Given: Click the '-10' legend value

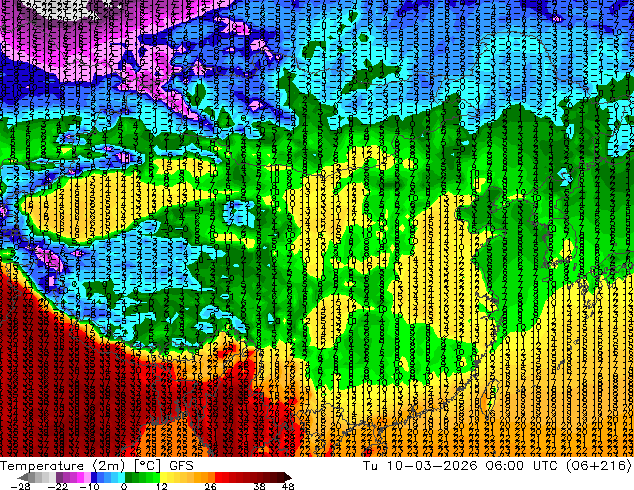Looking at the screenshot, I should point(89,486).
